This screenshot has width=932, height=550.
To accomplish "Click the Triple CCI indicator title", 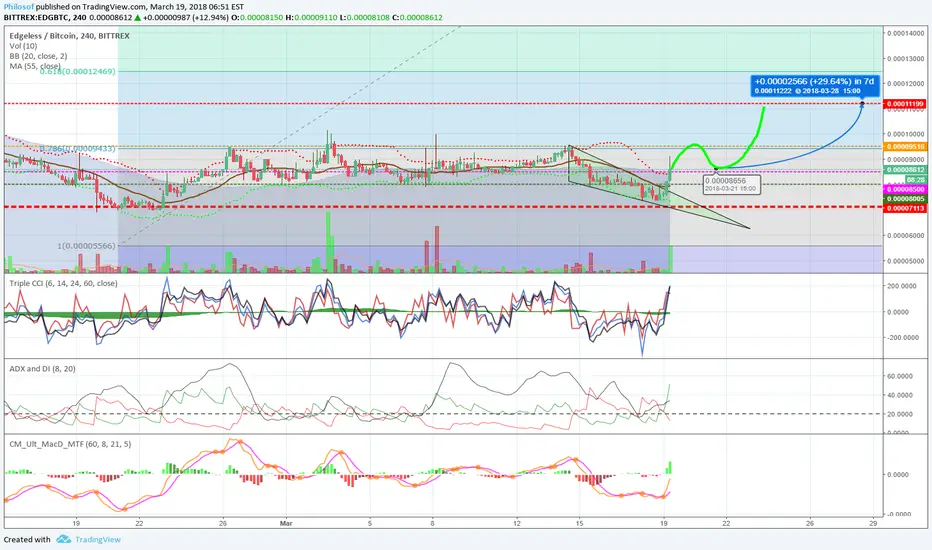I will pyautogui.click(x=63, y=283).
